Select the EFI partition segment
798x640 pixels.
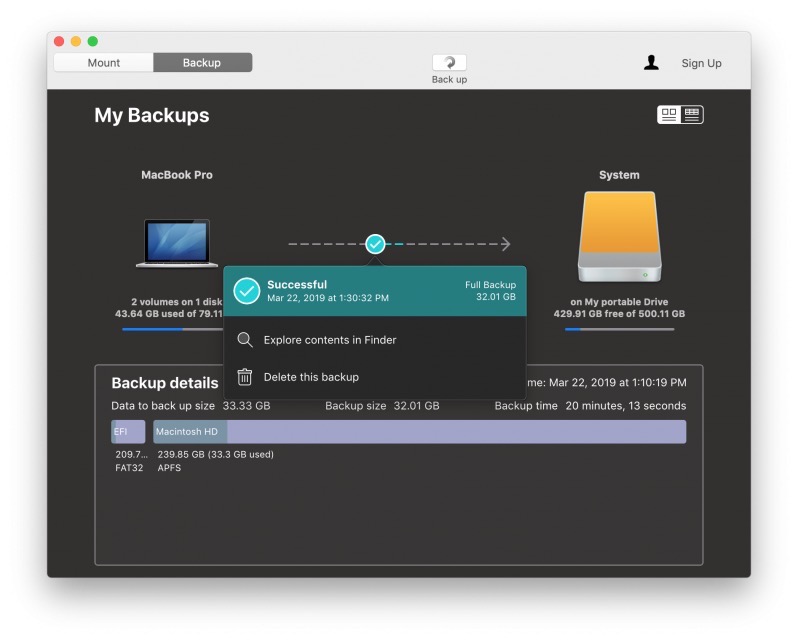[127, 432]
